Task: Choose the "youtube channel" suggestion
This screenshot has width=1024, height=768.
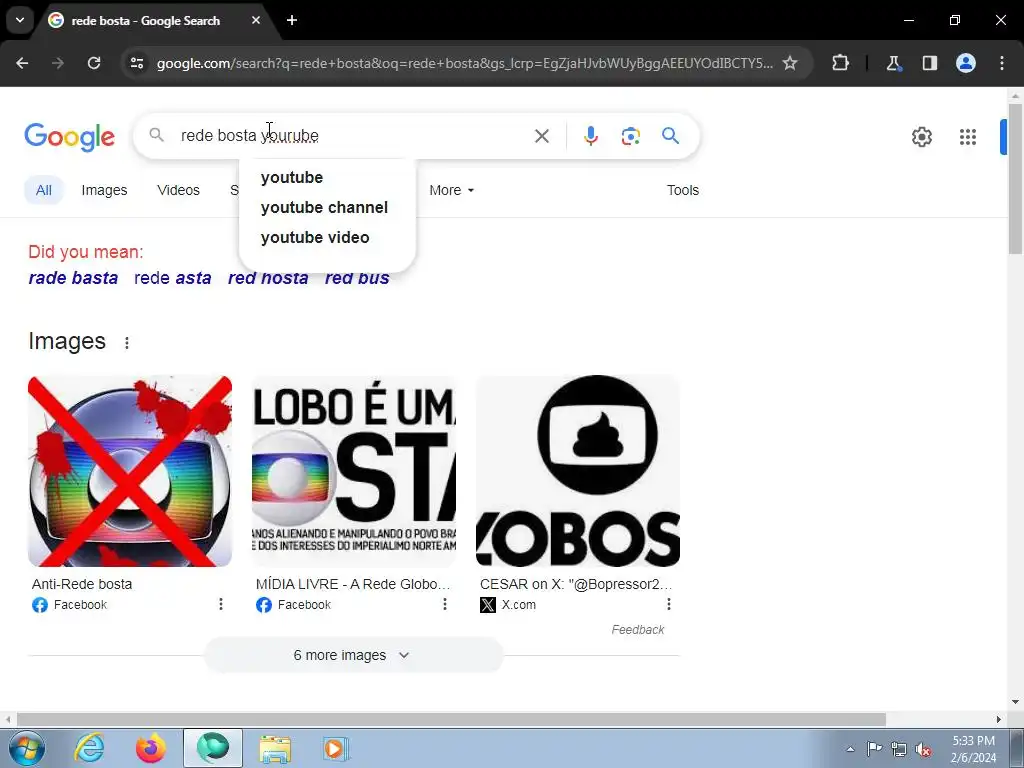Action: [327, 208]
